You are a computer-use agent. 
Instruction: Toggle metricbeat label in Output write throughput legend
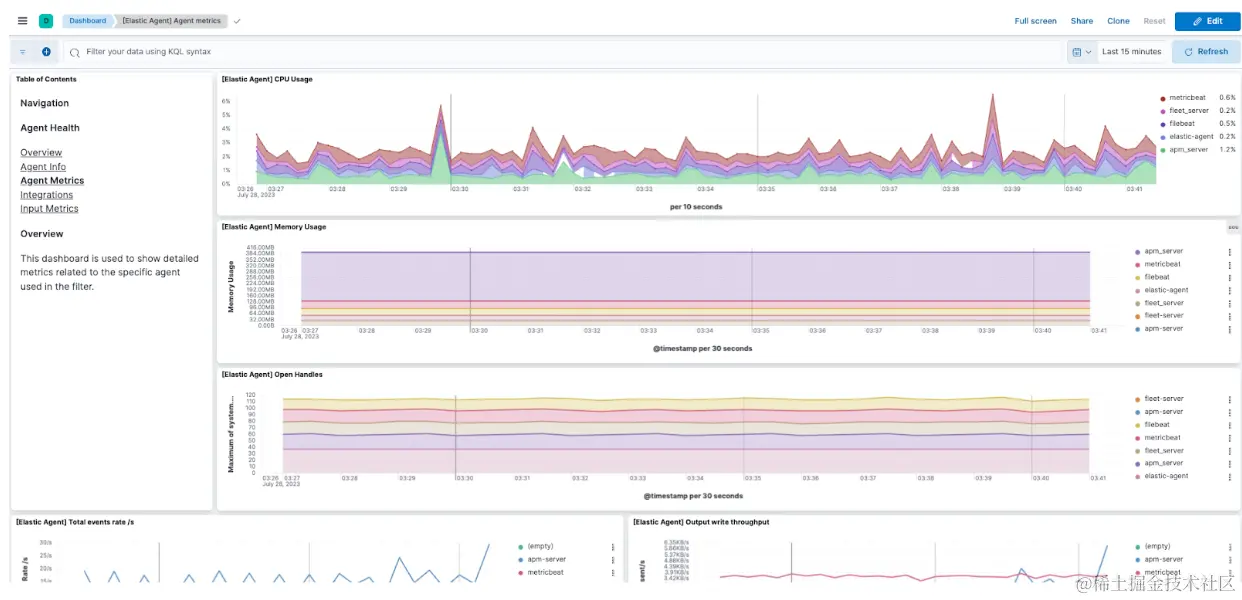point(1163,573)
